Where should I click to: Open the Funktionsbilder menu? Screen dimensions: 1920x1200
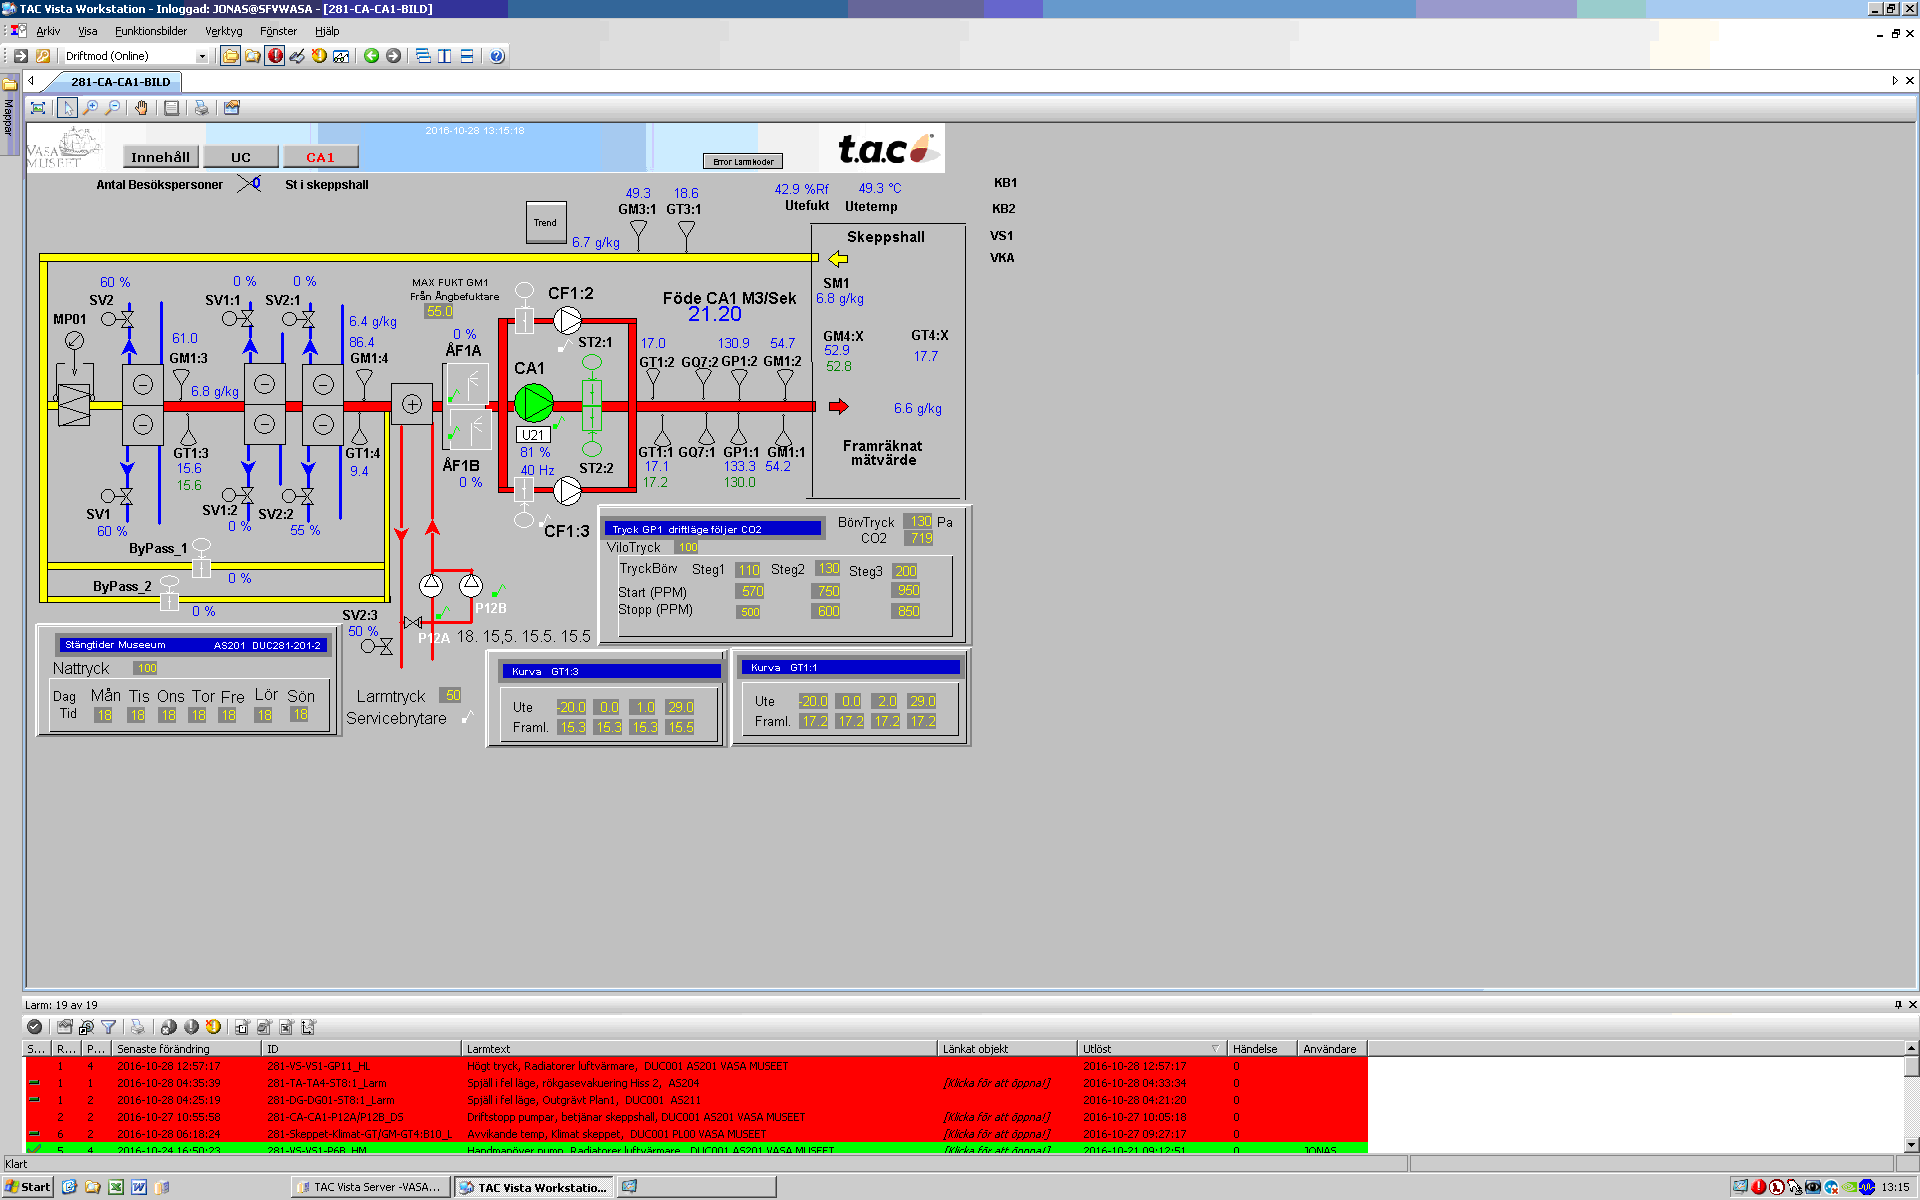(x=150, y=31)
